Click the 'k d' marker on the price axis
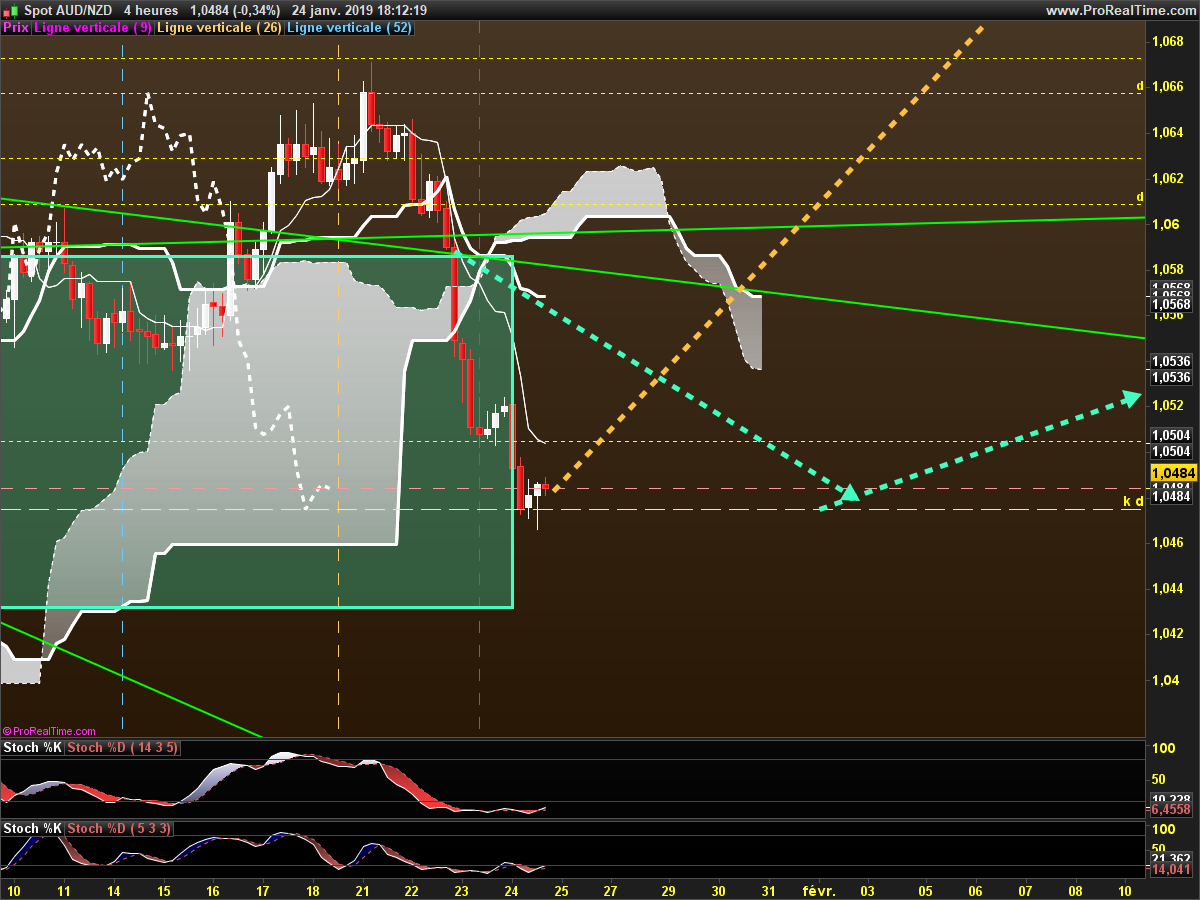1200x900 pixels. pyautogui.click(x=1133, y=501)
